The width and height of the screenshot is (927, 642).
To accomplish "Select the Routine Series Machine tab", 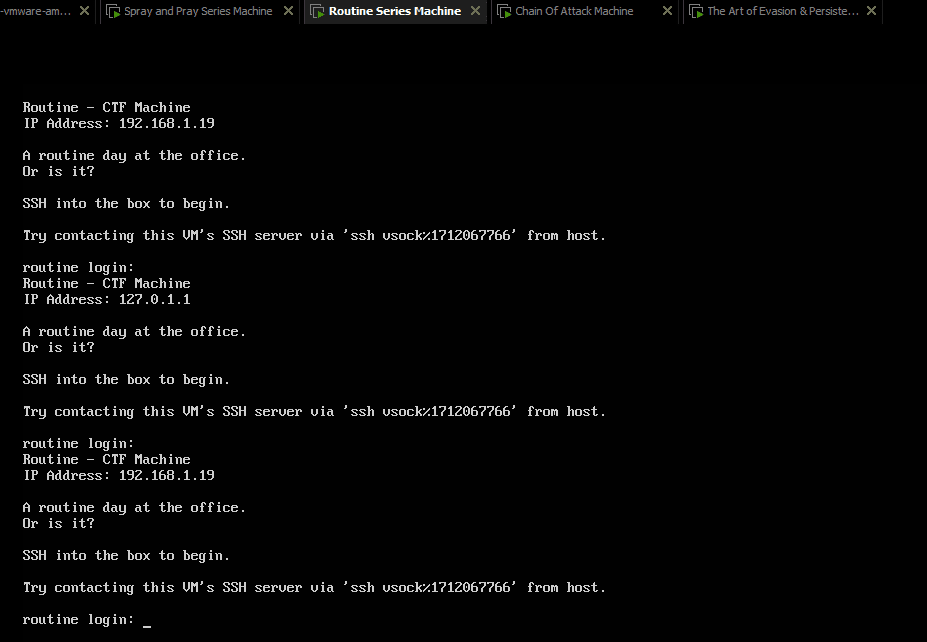I will tap(394, 11).
